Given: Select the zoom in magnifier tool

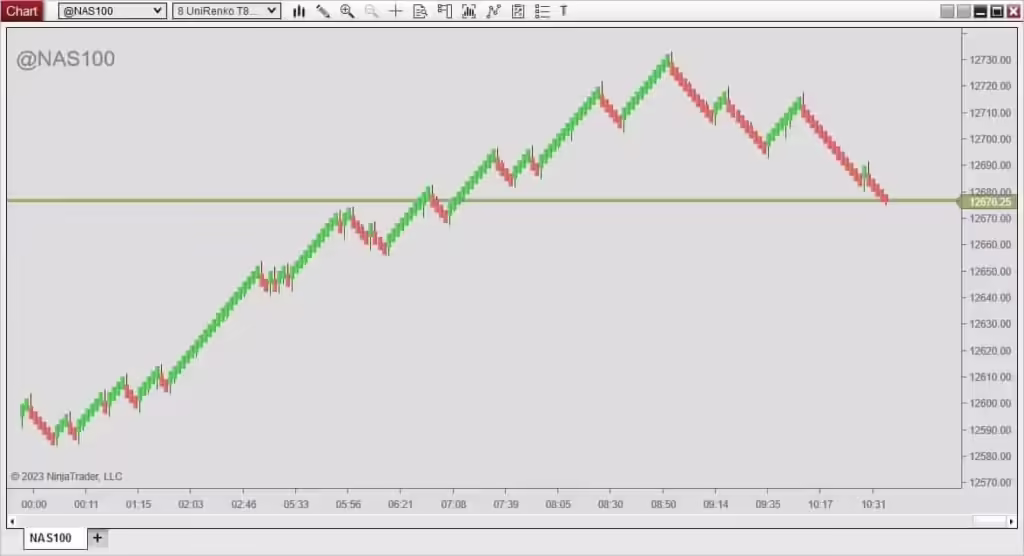Looking at the screenshot, I should point(347,11).
